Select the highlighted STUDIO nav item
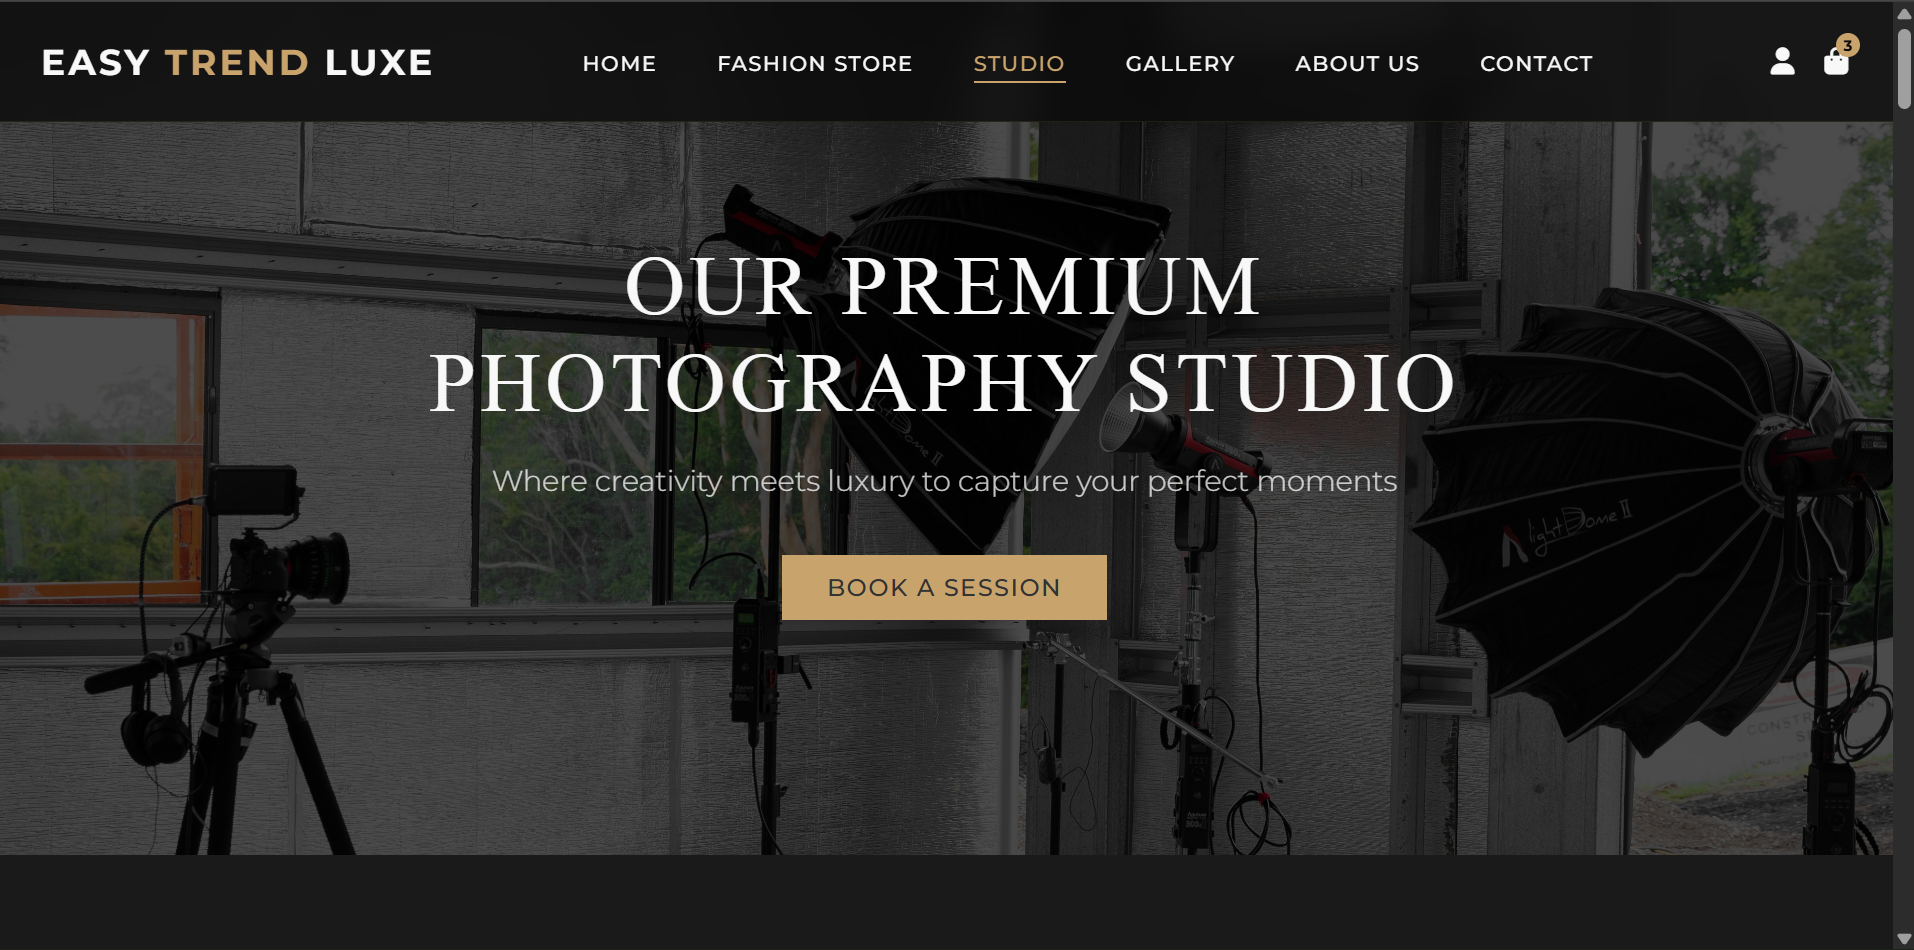 coord(1019,64)
